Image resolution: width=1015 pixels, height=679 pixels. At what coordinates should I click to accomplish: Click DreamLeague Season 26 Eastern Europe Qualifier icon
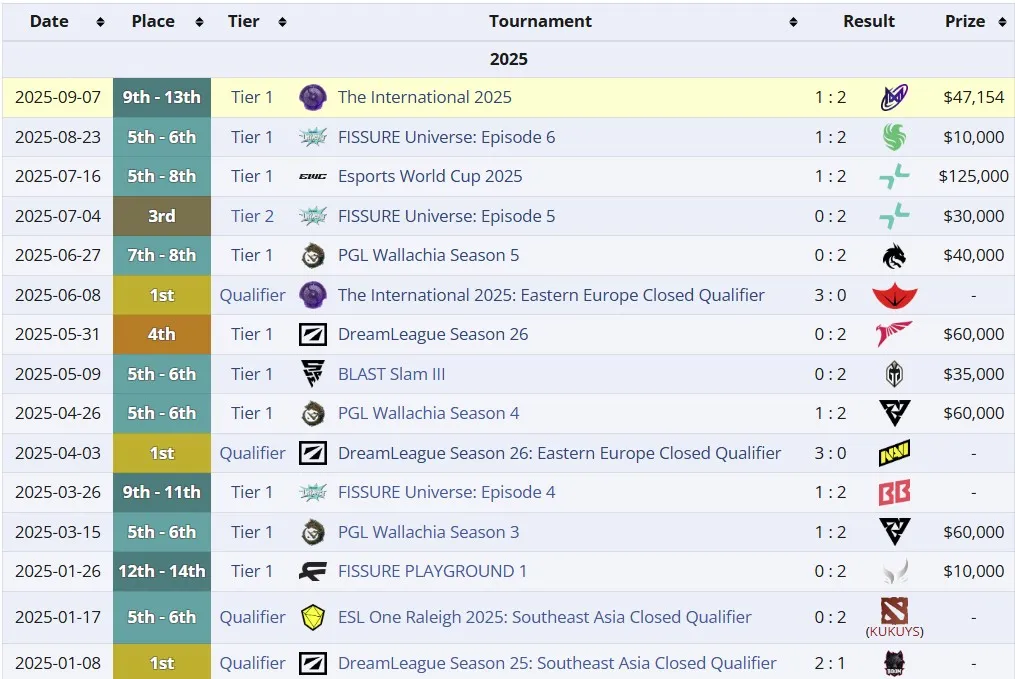313,453
